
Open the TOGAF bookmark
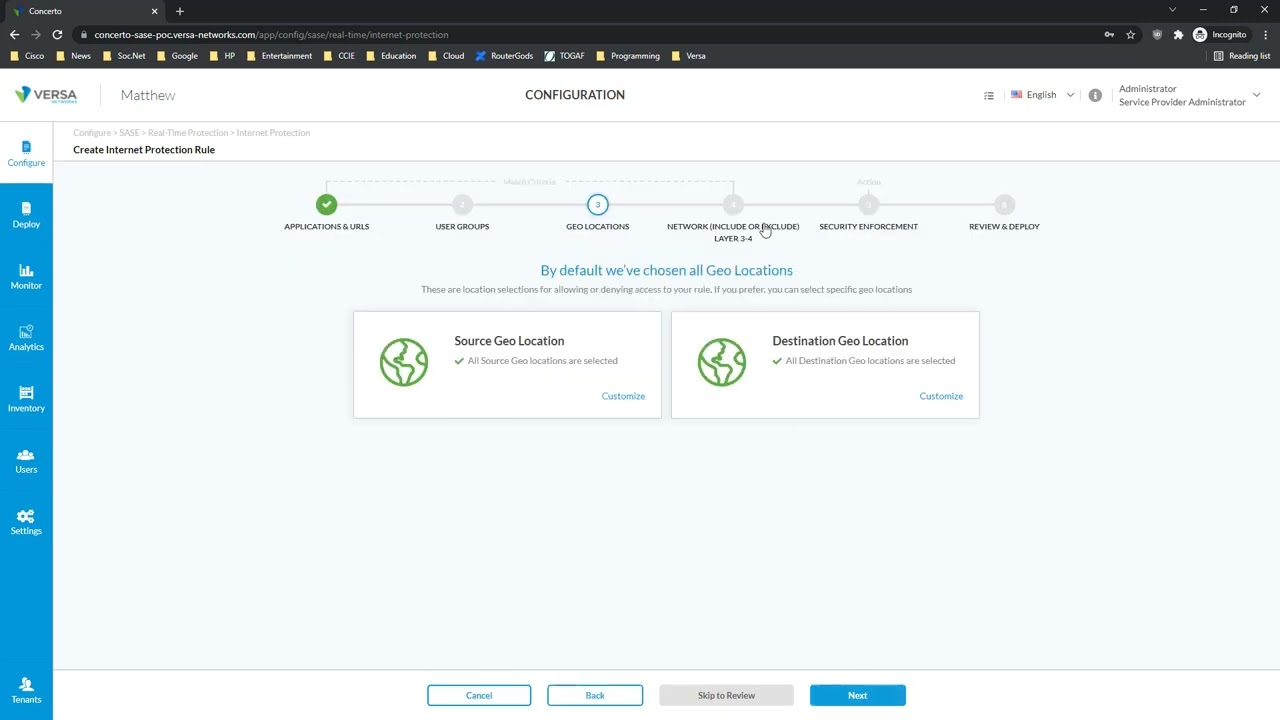(565, 56)
